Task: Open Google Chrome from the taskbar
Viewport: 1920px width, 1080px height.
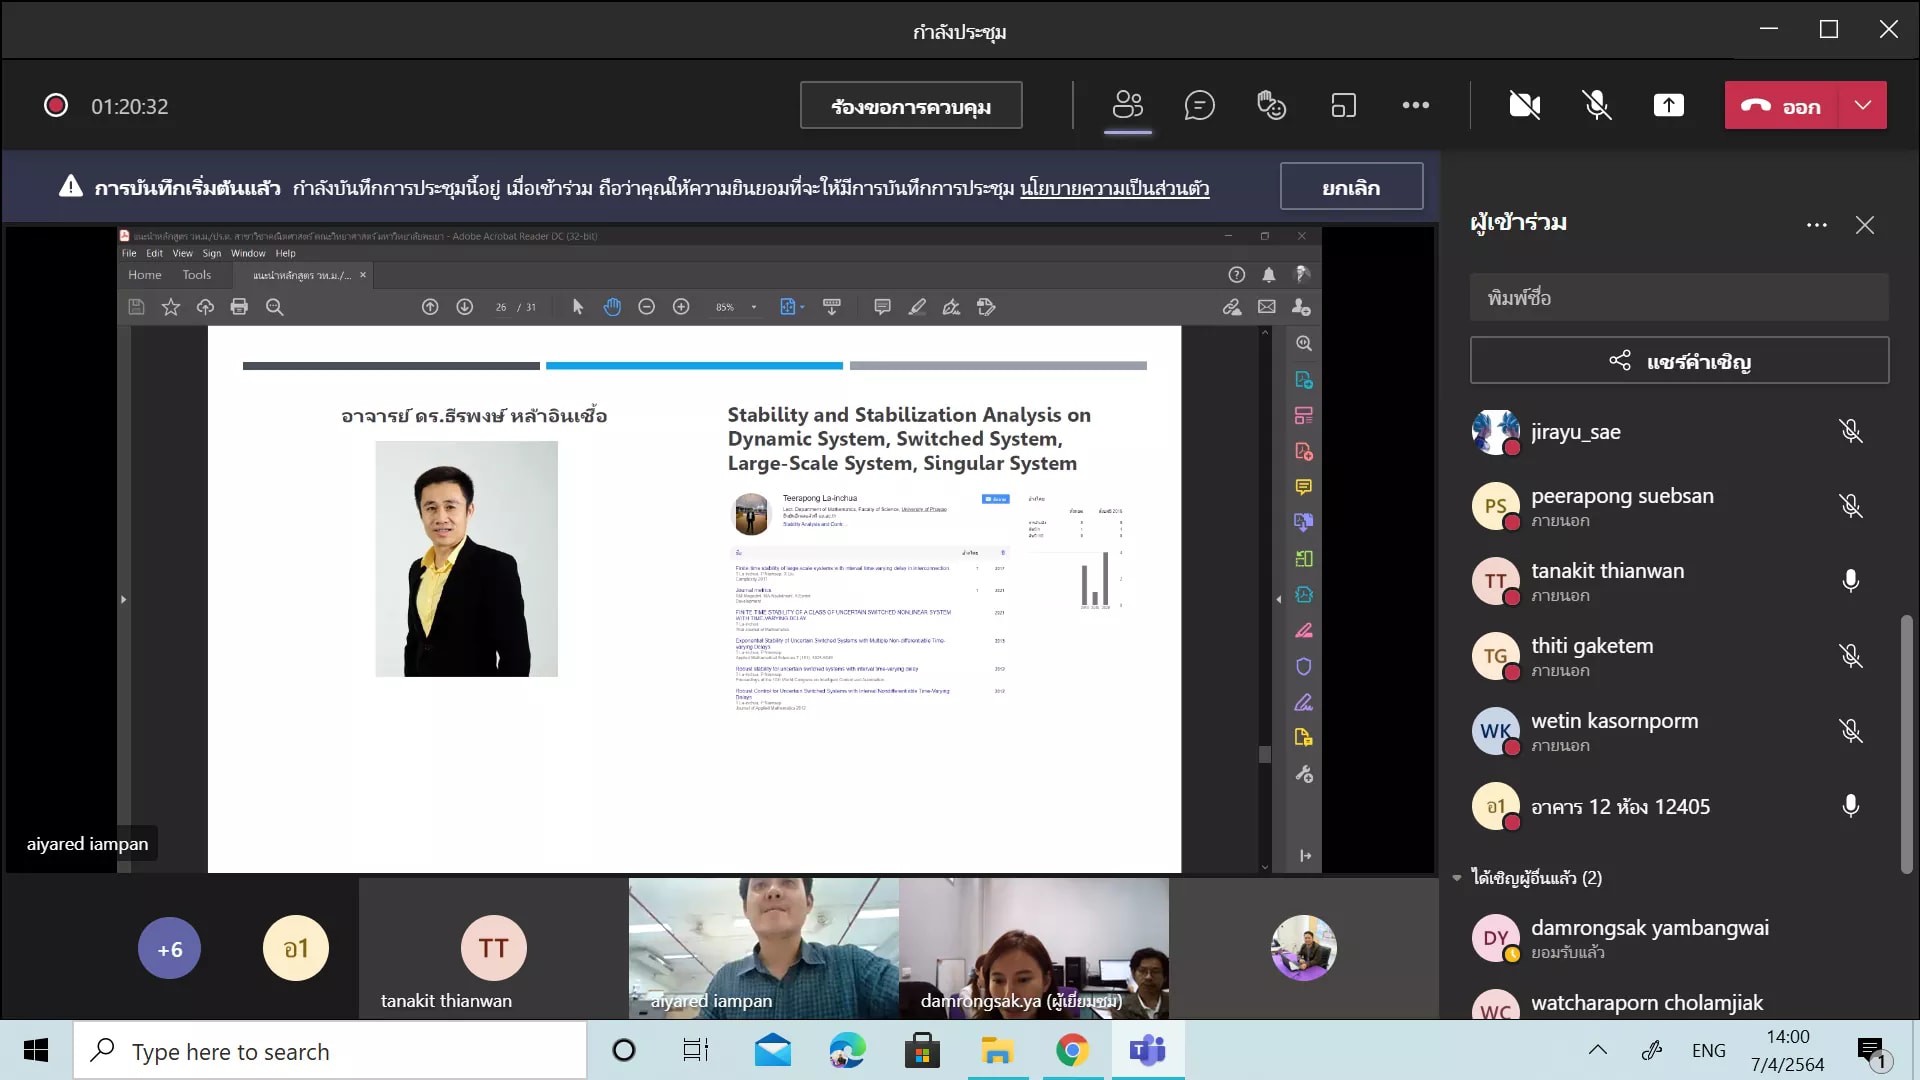Action: (x=1072, y=1051)
